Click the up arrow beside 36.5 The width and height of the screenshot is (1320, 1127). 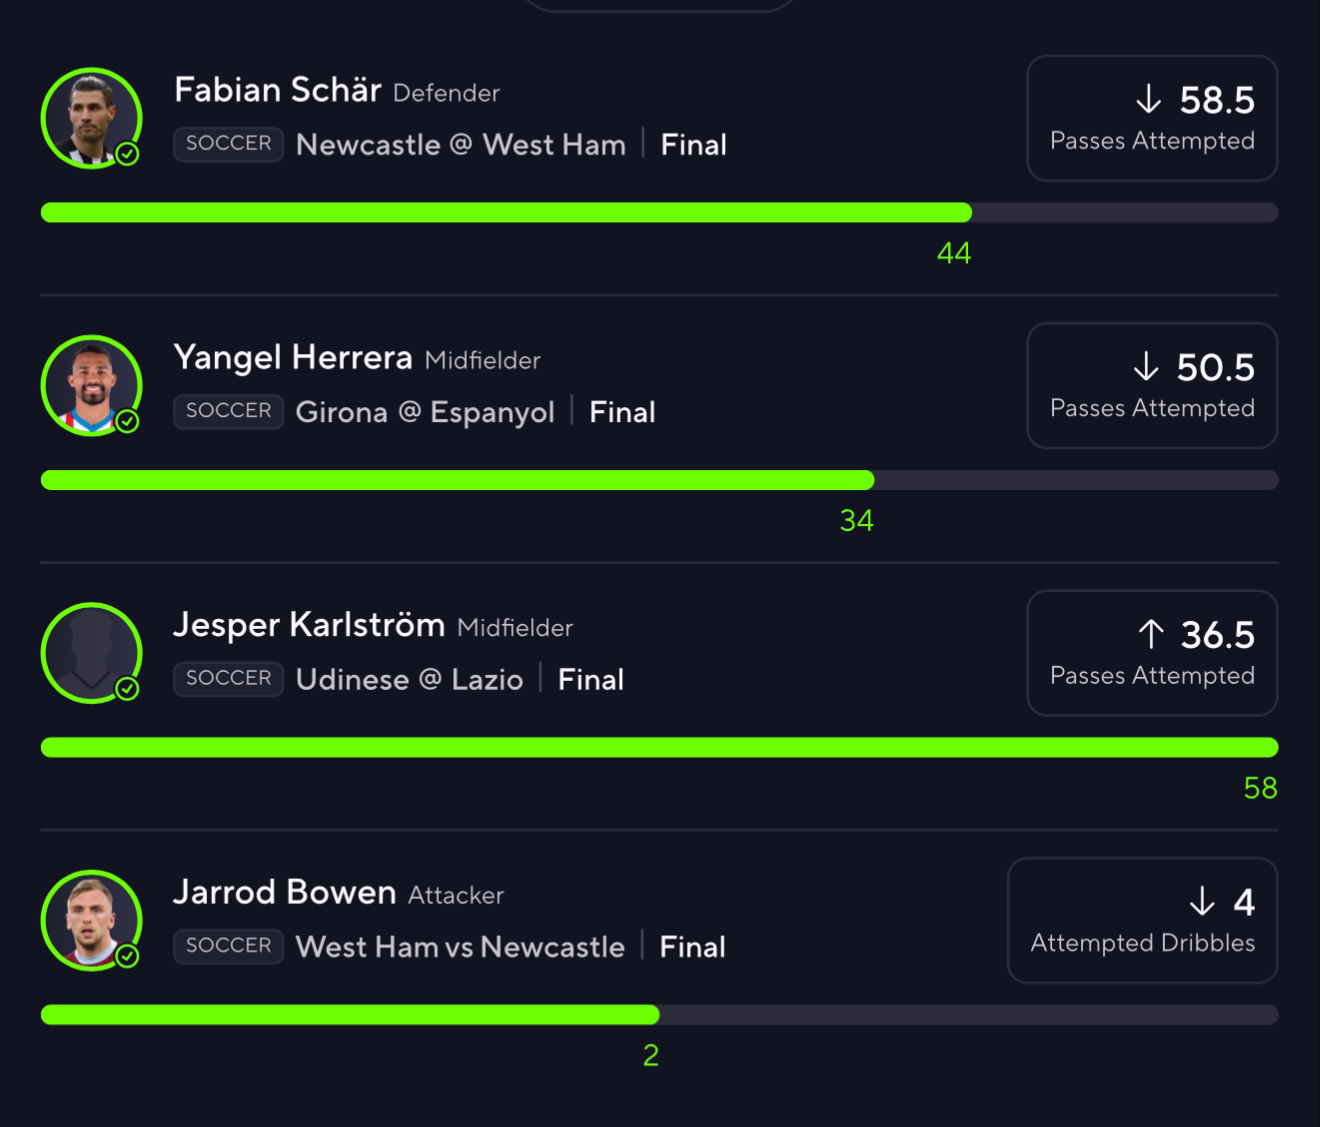pos(1151,634)
